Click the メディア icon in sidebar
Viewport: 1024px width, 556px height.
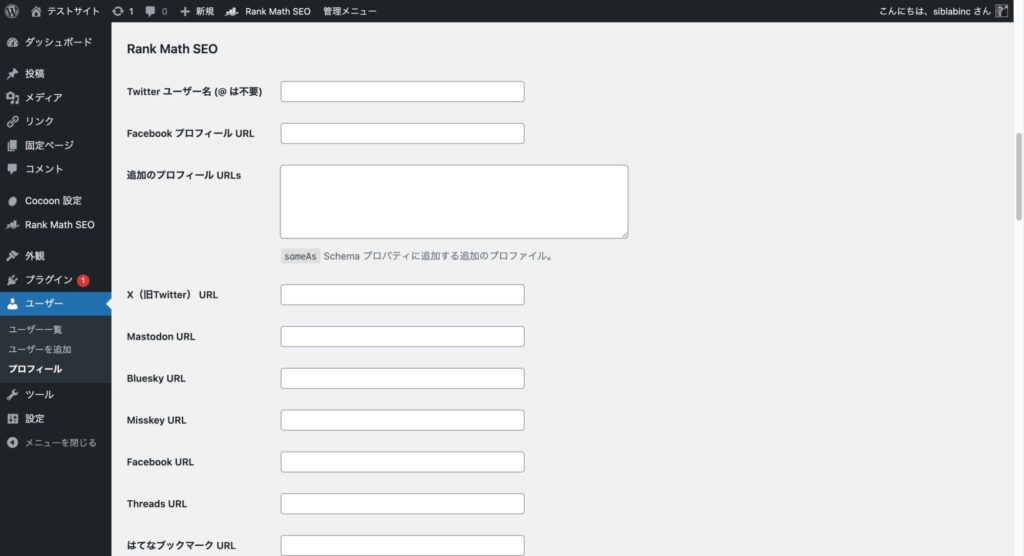tap(12, 97)
